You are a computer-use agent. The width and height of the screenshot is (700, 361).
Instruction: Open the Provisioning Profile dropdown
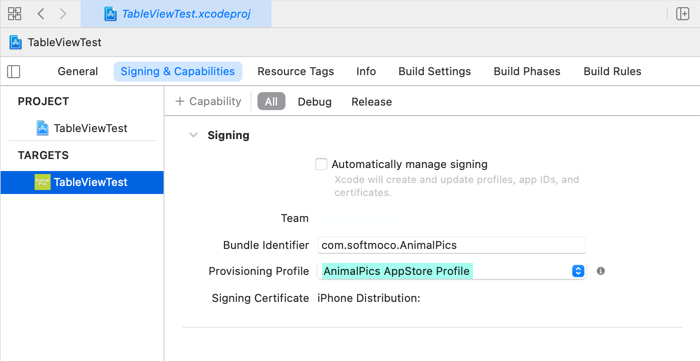[x=451, y=271]
